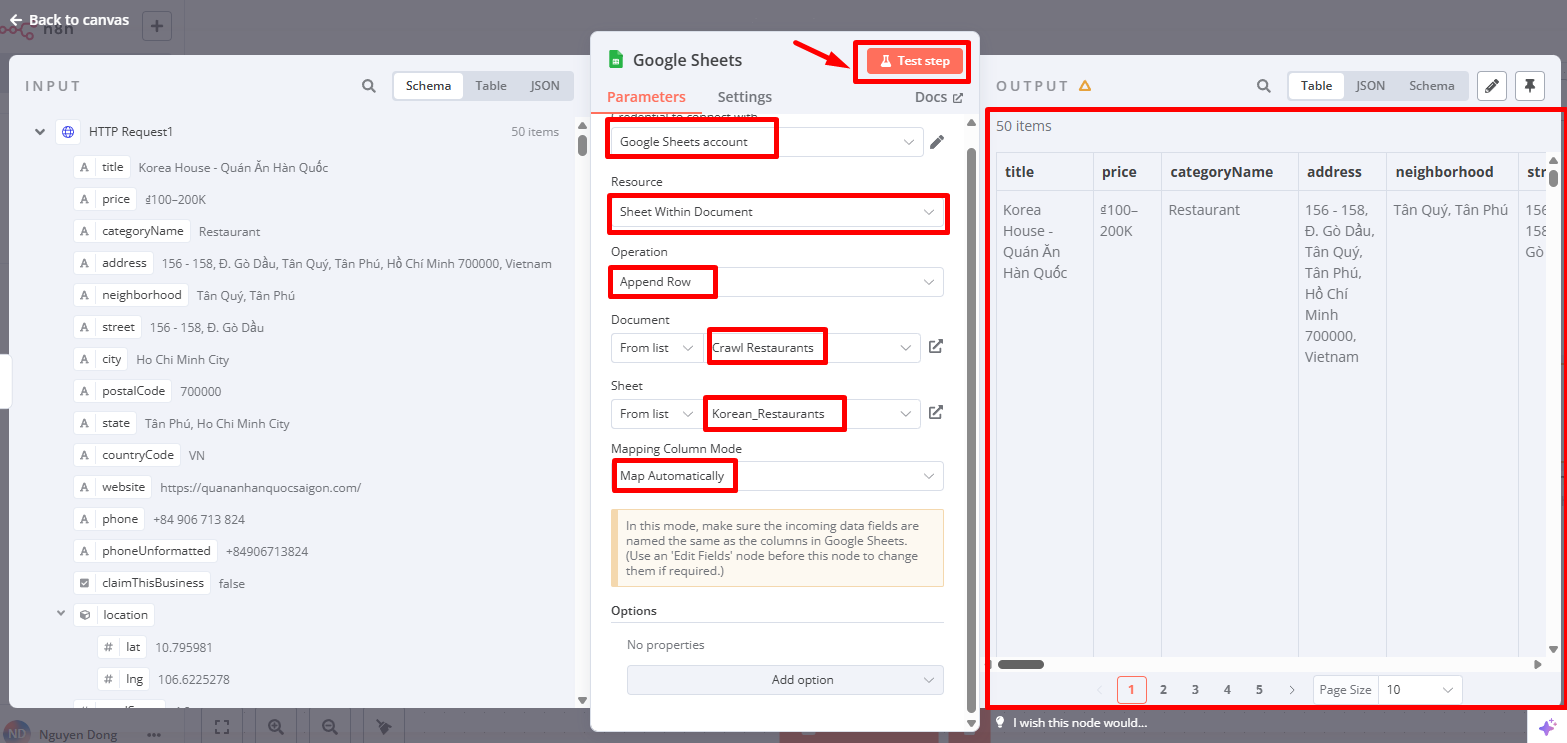Image resolution: width=1567 pixels, height=743 pixels.
Task: Expand the Mapping Column Mode dropdown
Action: click(x=776, y=476)
